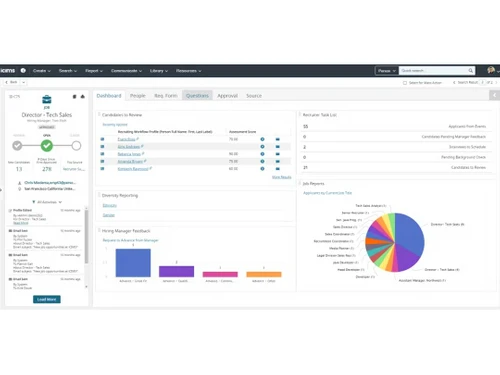Click the 'Request to Advance from Manager' link
Image resolution: width=500 pixels, height=375 pixels.
pyautogui.click(x=130, y=240)
